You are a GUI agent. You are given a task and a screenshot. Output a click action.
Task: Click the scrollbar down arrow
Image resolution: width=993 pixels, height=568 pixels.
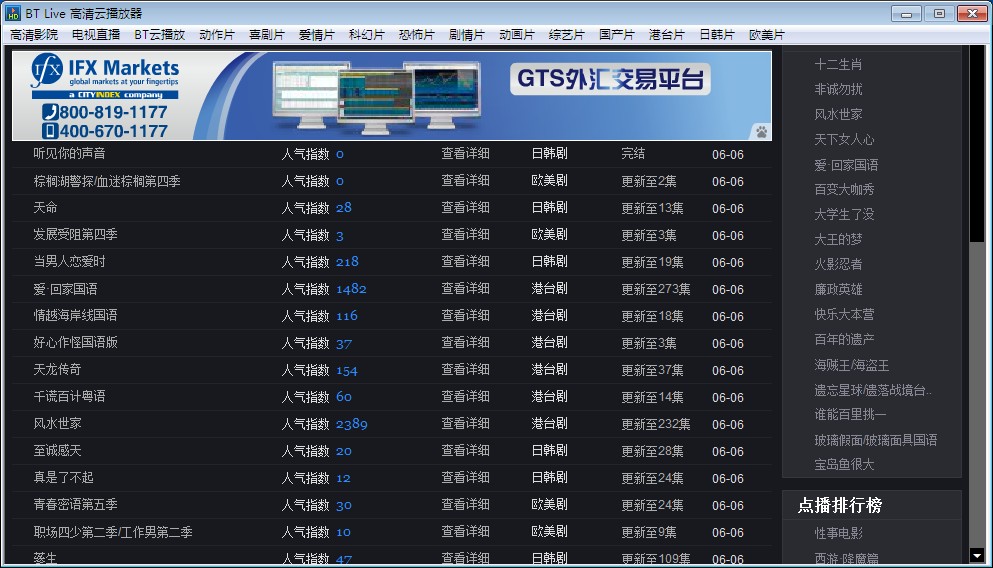pyautogui.click(x=977, y=555)
